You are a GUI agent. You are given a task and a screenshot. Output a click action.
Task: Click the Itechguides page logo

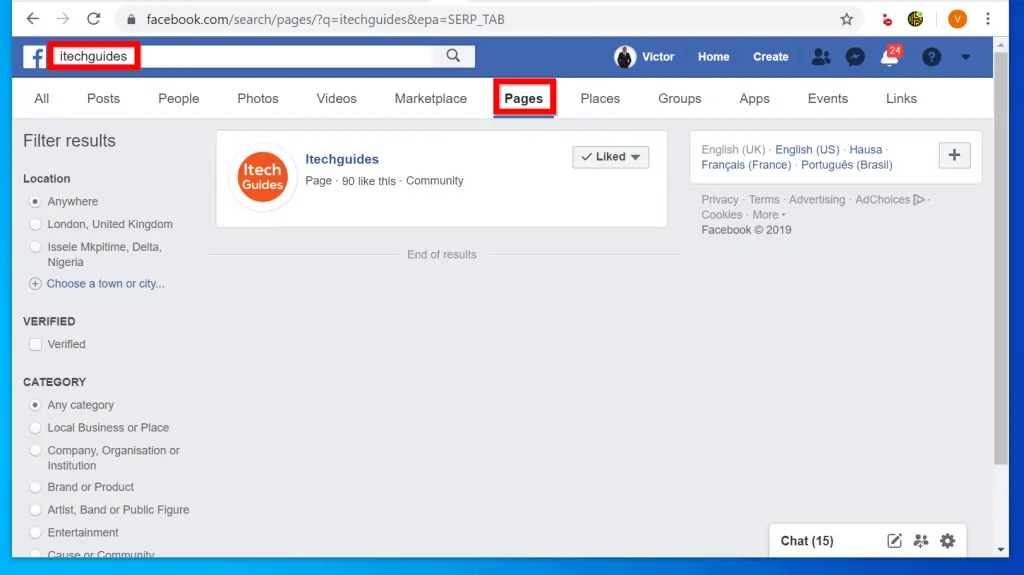[263, 177]
